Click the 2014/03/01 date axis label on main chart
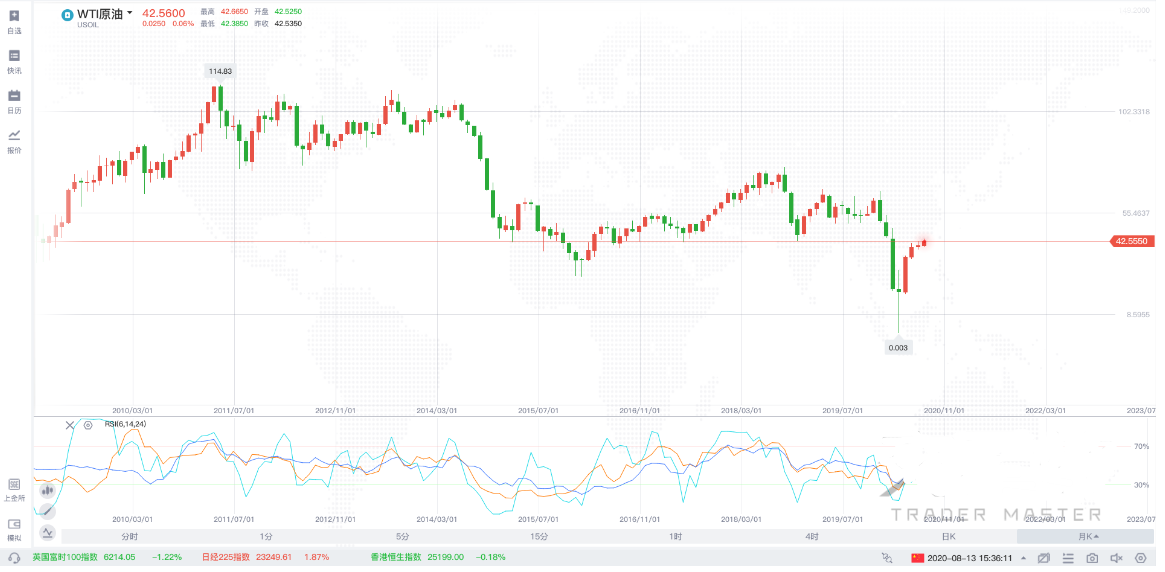This screenshot has width=1165, height=572. click(x=436, y=410)
